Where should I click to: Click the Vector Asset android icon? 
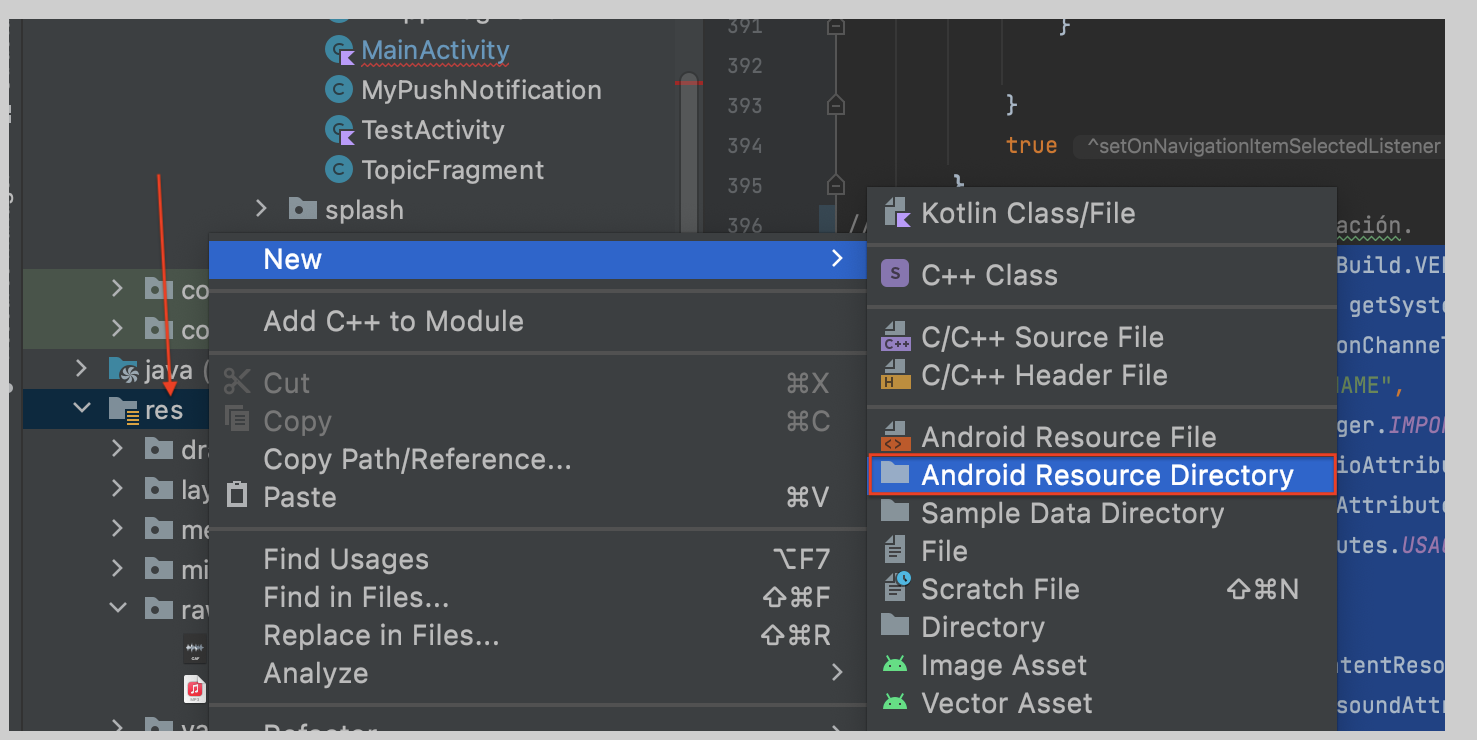(x=895, y=703)
